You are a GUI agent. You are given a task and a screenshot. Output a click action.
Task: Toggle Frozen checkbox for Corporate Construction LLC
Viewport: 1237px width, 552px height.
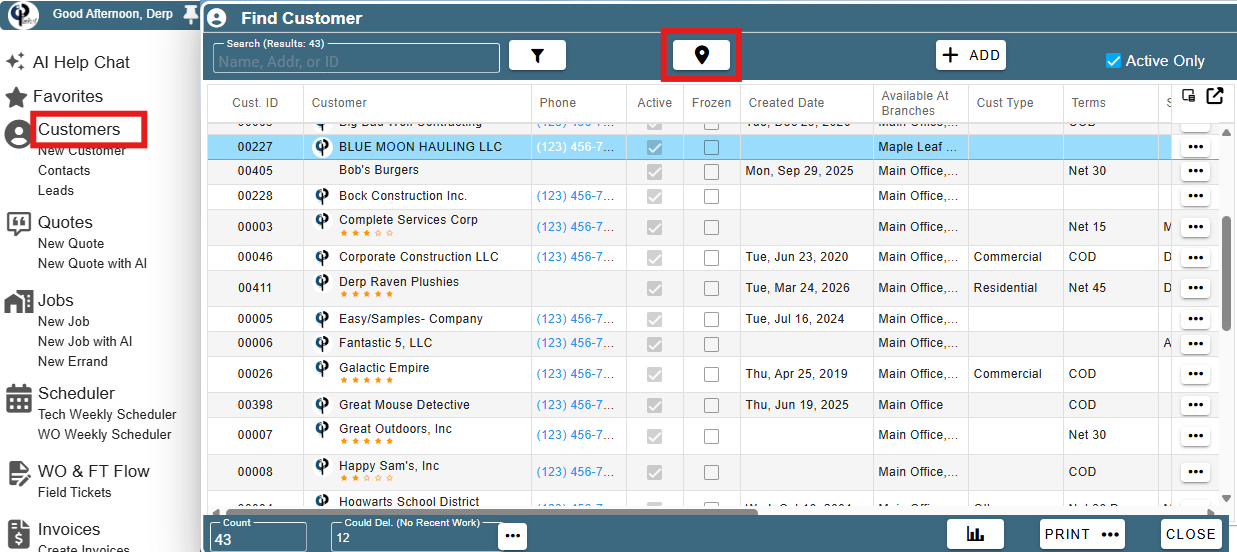tap(711, 257)
